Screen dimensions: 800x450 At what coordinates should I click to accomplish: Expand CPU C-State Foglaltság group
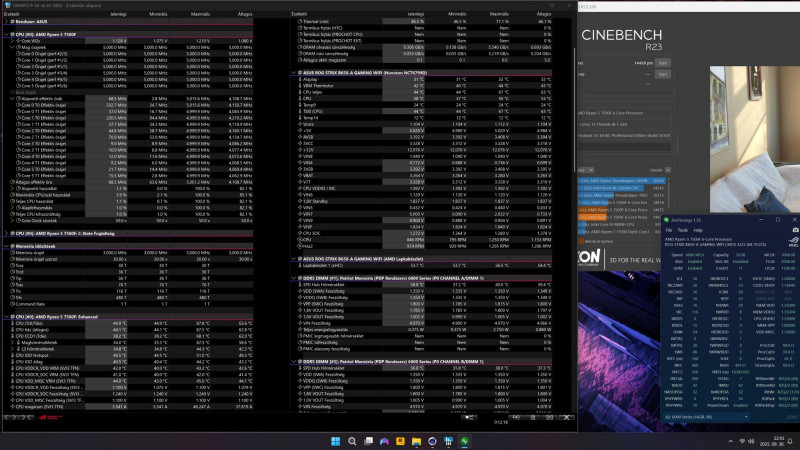[x=6, y=233]
